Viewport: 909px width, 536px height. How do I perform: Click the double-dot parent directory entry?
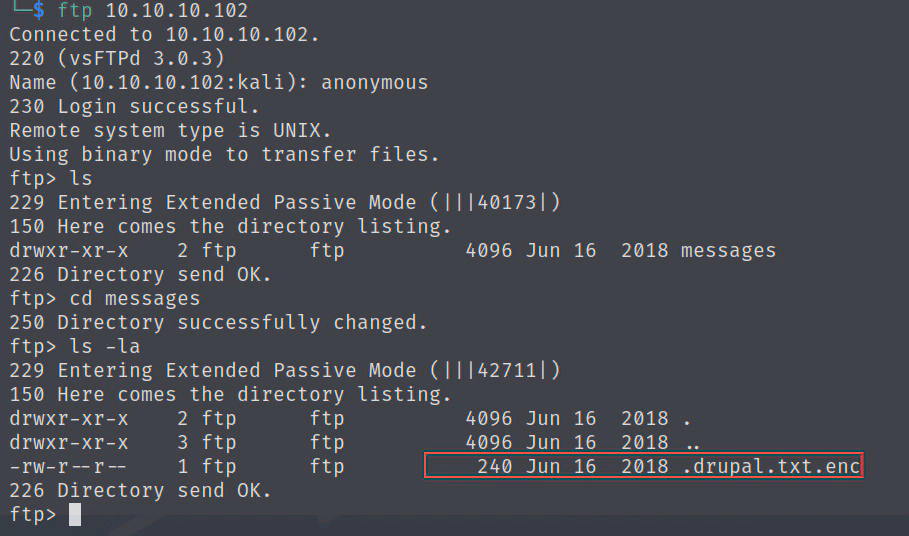point(692,442)
